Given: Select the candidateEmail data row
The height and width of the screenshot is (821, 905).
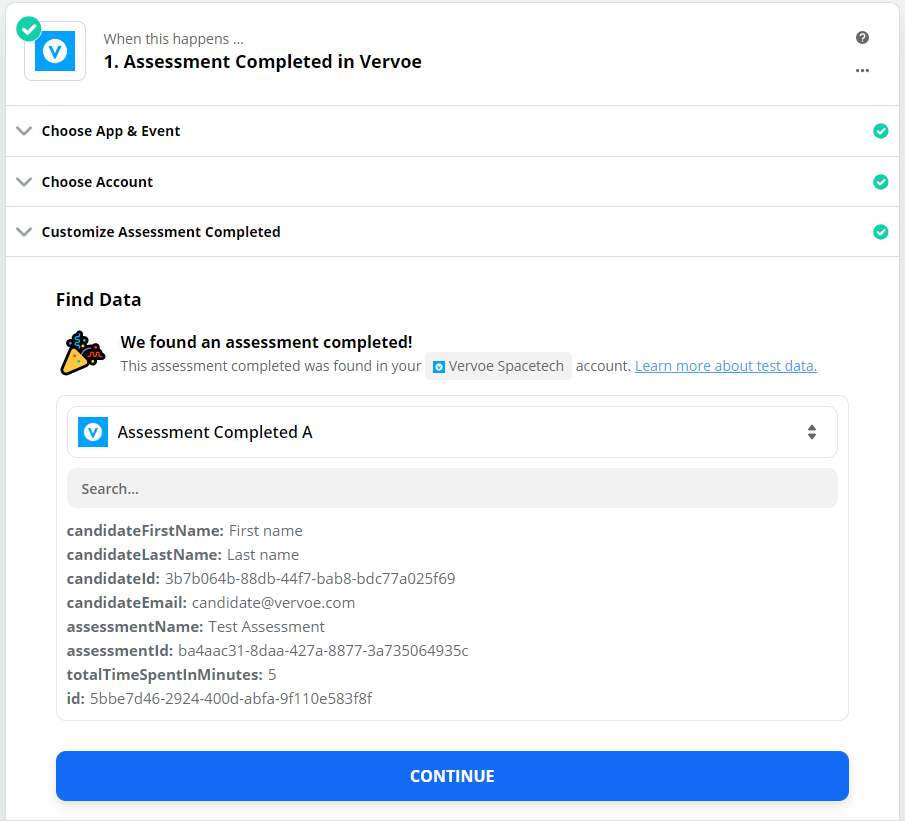Looking at the screenshot, I should click(x=211, y=603).
